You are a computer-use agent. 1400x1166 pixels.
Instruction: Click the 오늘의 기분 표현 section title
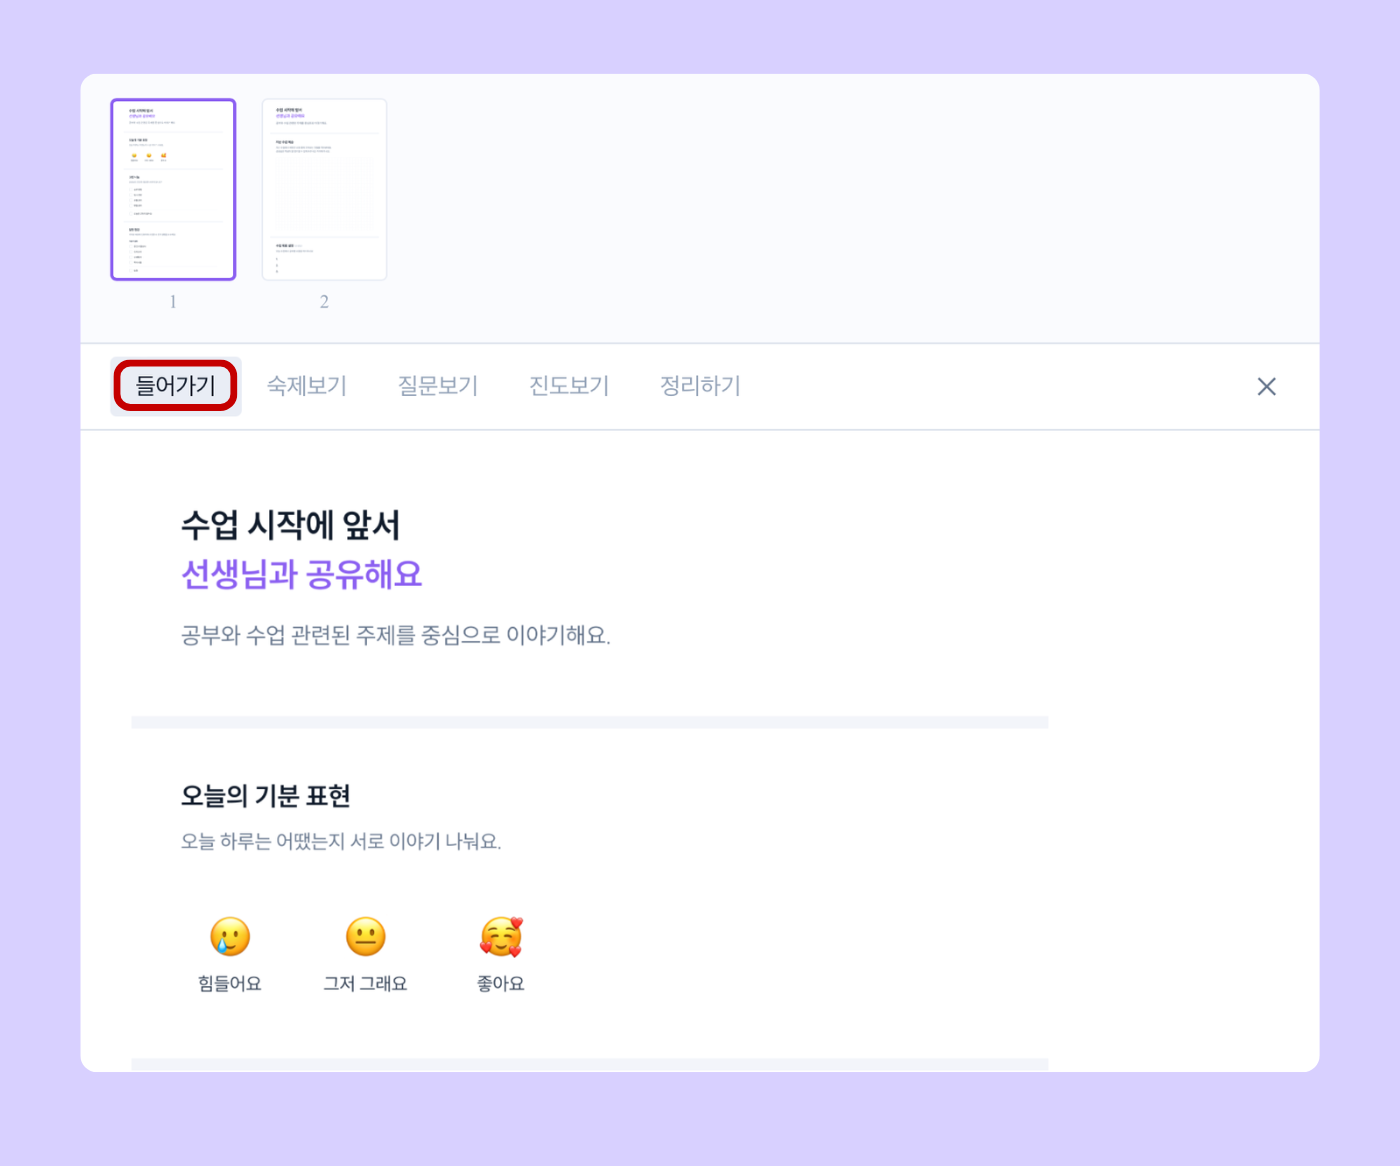coord(265,796)
